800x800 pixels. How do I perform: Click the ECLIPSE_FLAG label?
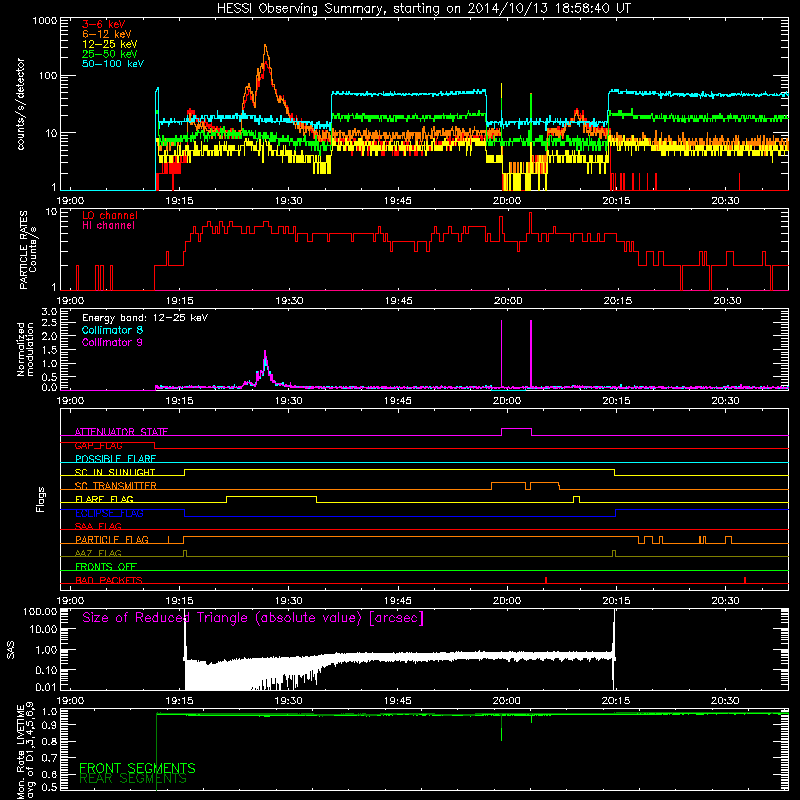[x=109, y=513]
